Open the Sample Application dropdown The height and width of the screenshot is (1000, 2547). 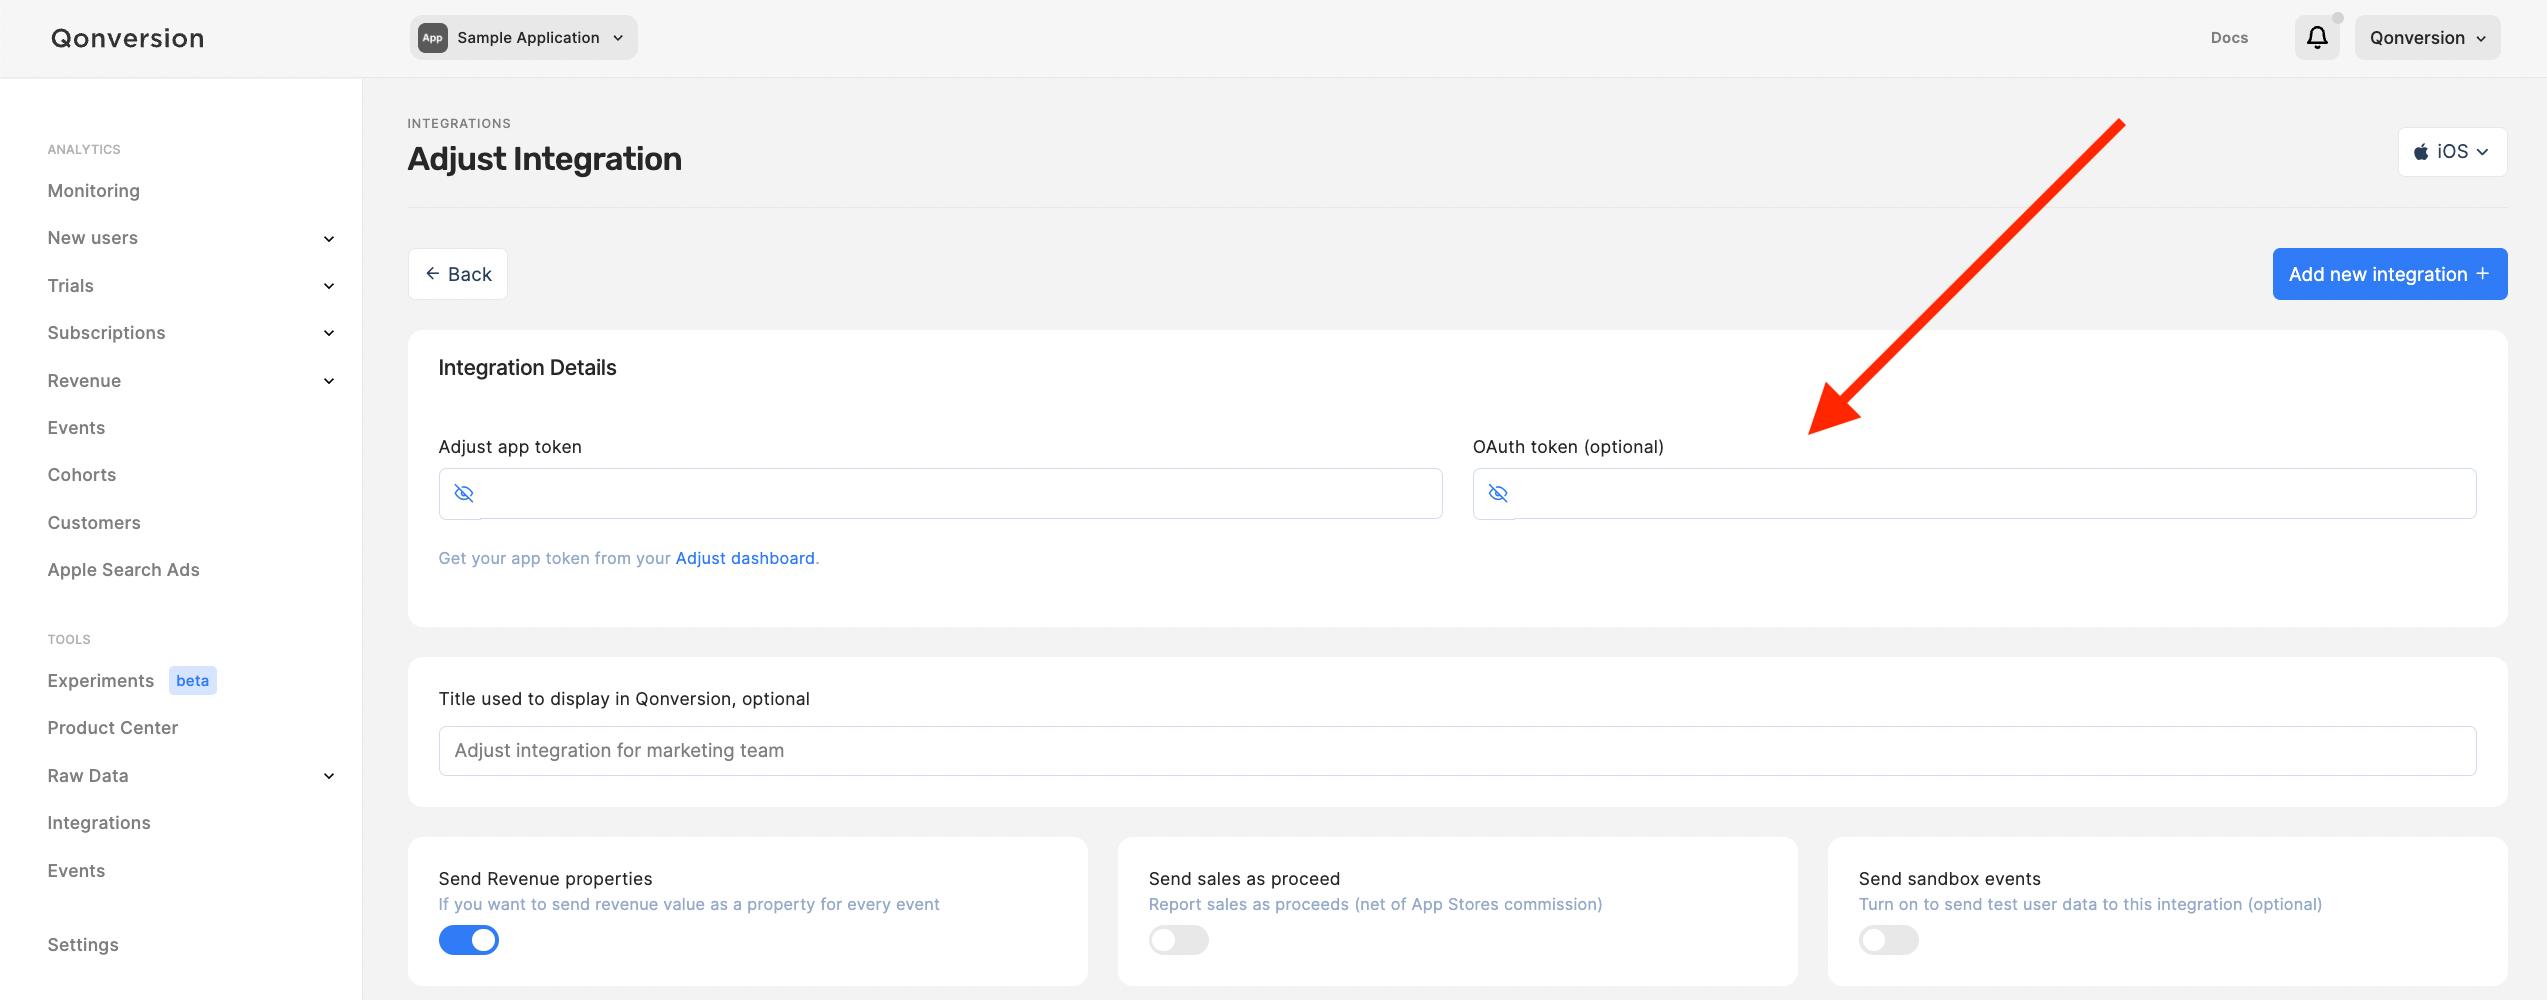(524, 38)
